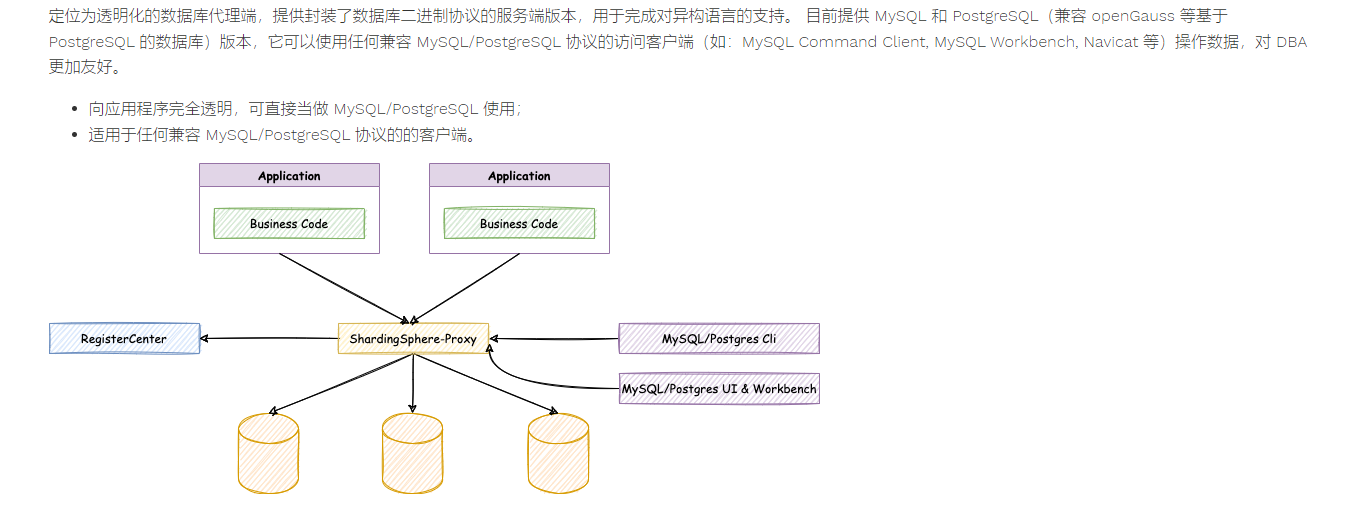Click the right database cylinder icon
This screenshot has width=1371, height=519.
click(558, 454)
